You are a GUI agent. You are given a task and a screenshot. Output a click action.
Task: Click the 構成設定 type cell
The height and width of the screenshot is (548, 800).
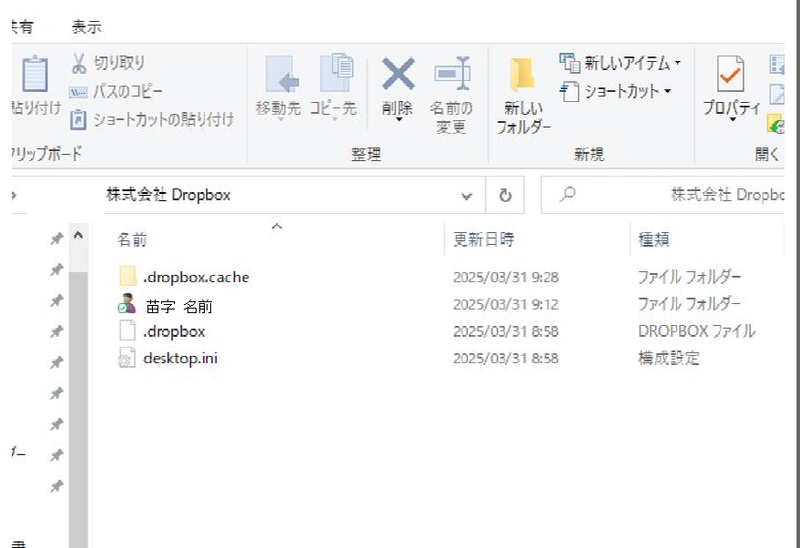click(668, 358)
